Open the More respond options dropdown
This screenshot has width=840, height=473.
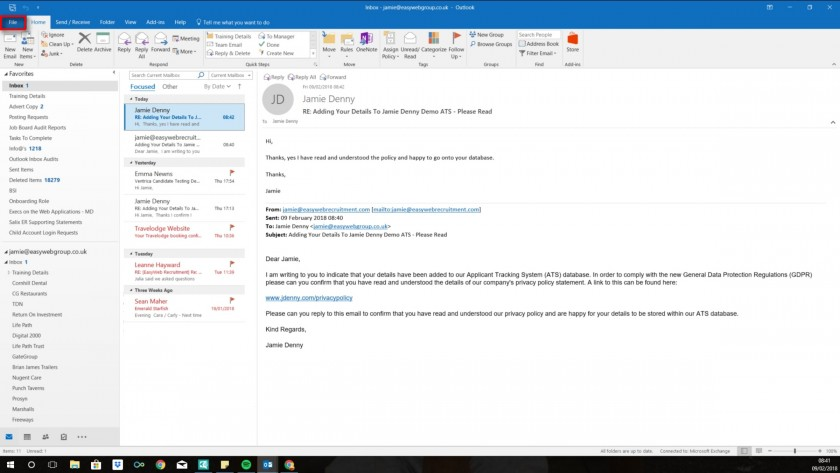click(184, 51)
